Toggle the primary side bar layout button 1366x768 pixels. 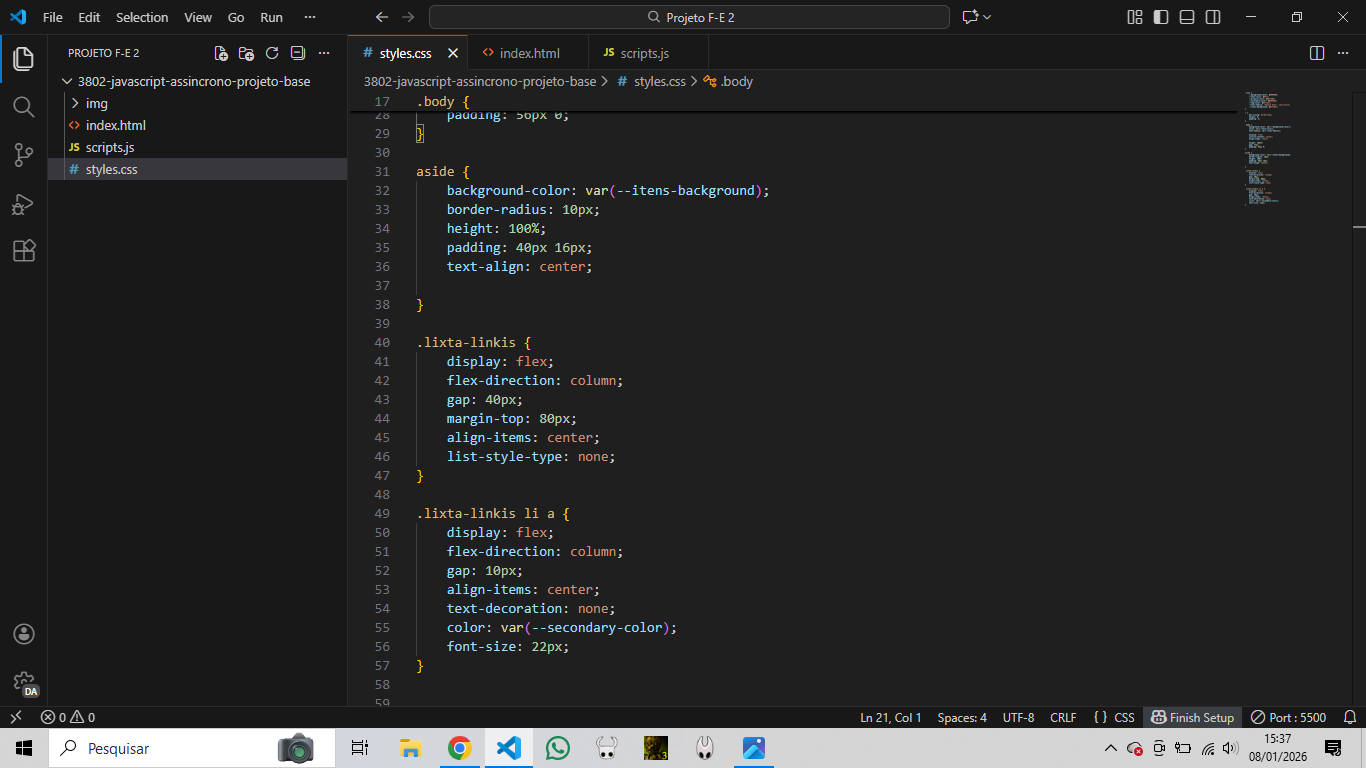tap(1161, 17)
